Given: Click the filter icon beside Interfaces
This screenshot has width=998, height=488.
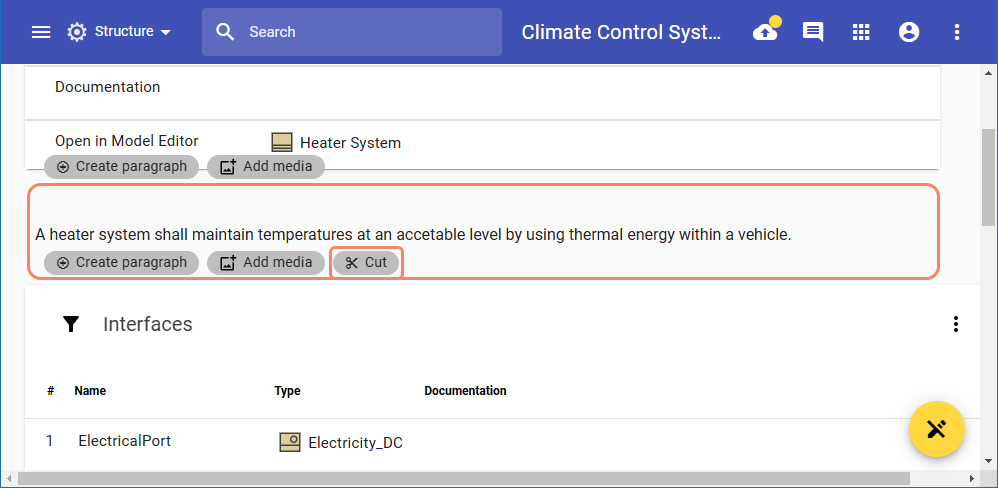Looking at the screenshot, I should (x=71, y=324).
